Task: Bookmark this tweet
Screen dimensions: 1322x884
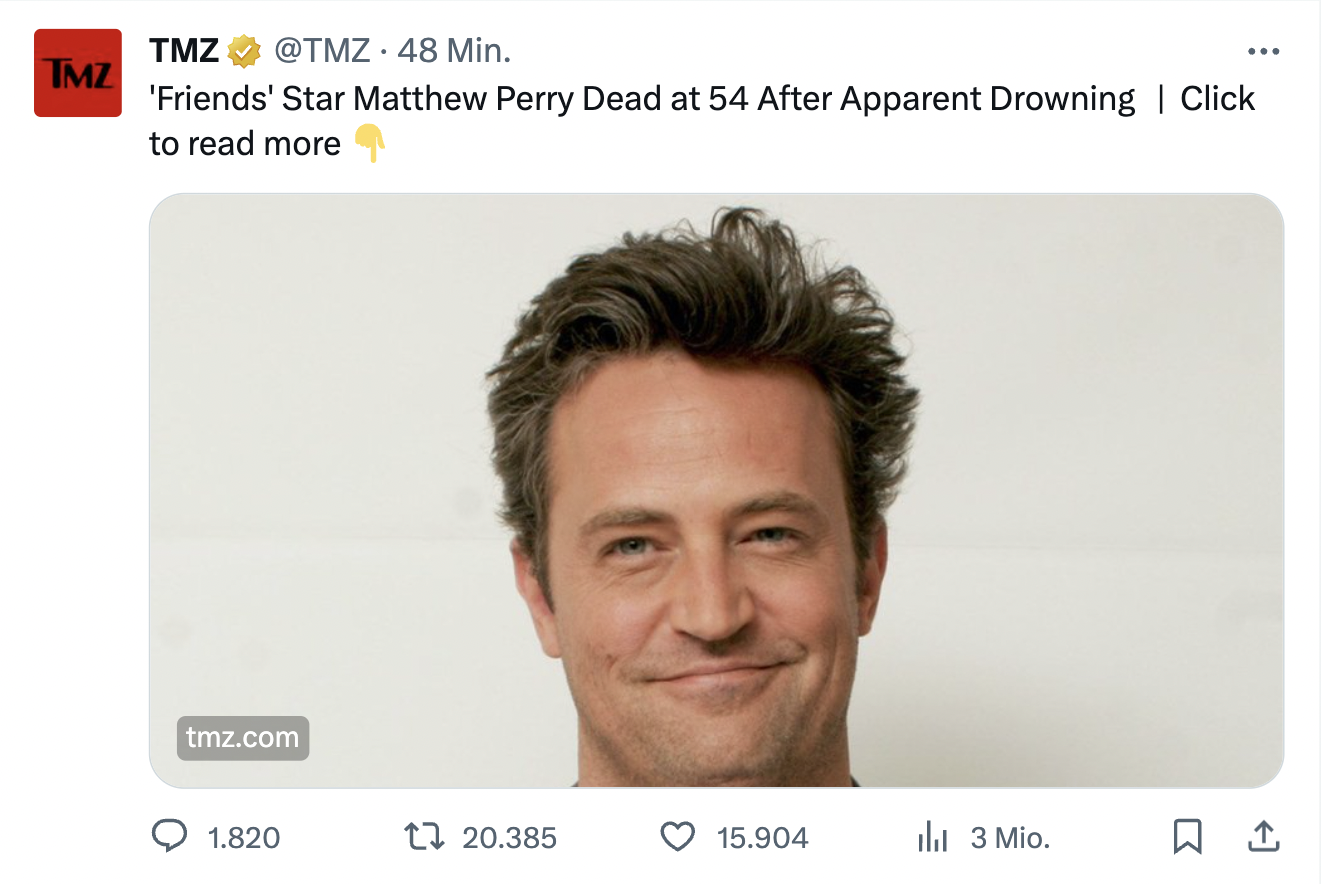Action: [1188, 837]
